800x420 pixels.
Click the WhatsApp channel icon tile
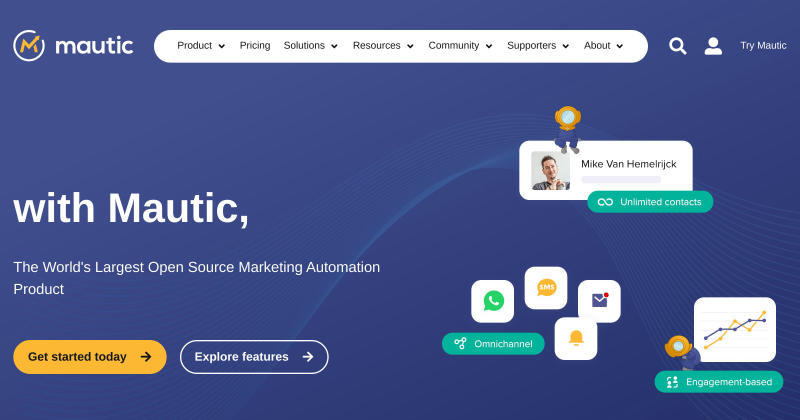coord(493,301)
